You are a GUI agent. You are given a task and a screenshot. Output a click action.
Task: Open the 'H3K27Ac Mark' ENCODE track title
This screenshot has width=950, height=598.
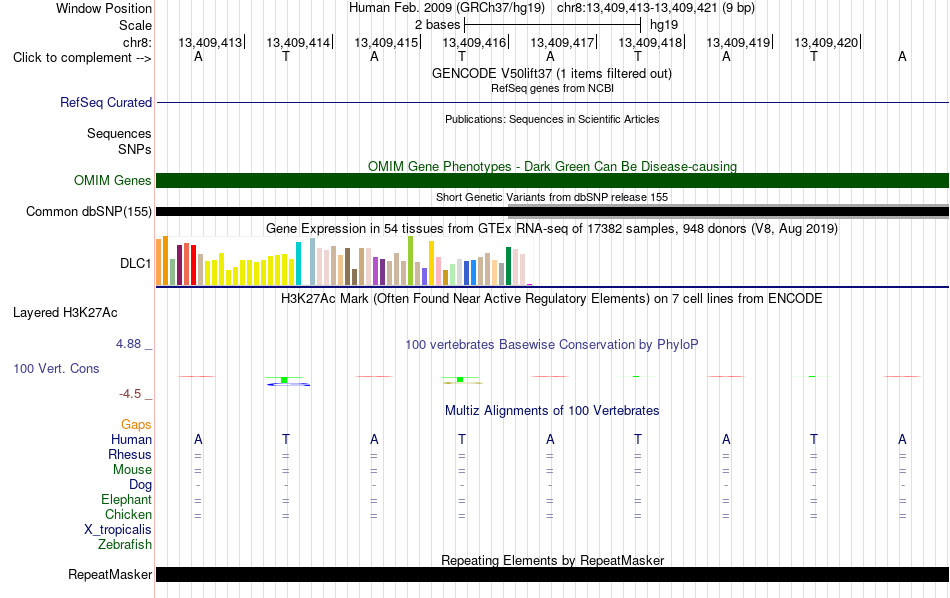(x=552, y=299)
